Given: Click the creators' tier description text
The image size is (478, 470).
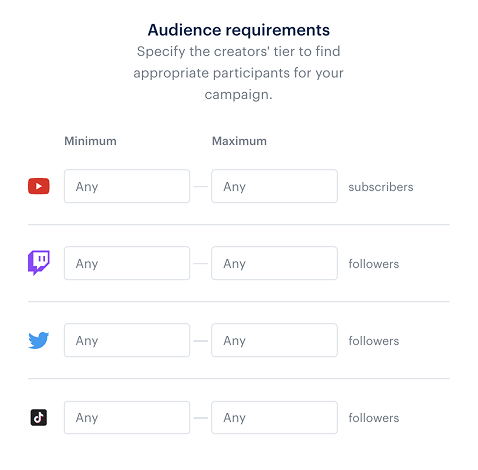Looking at the screenshot, I should click(x=239, y=73).
